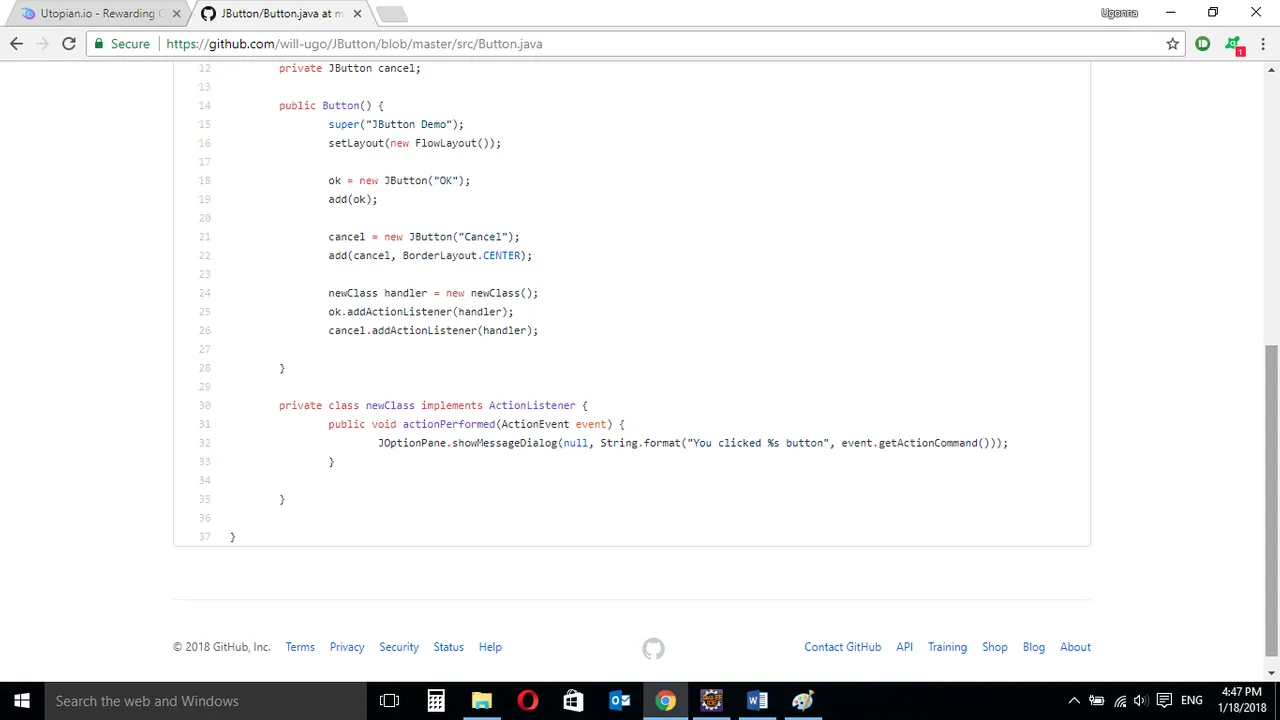
Task: Open the Blog footer link
Action: [1034, 647]
